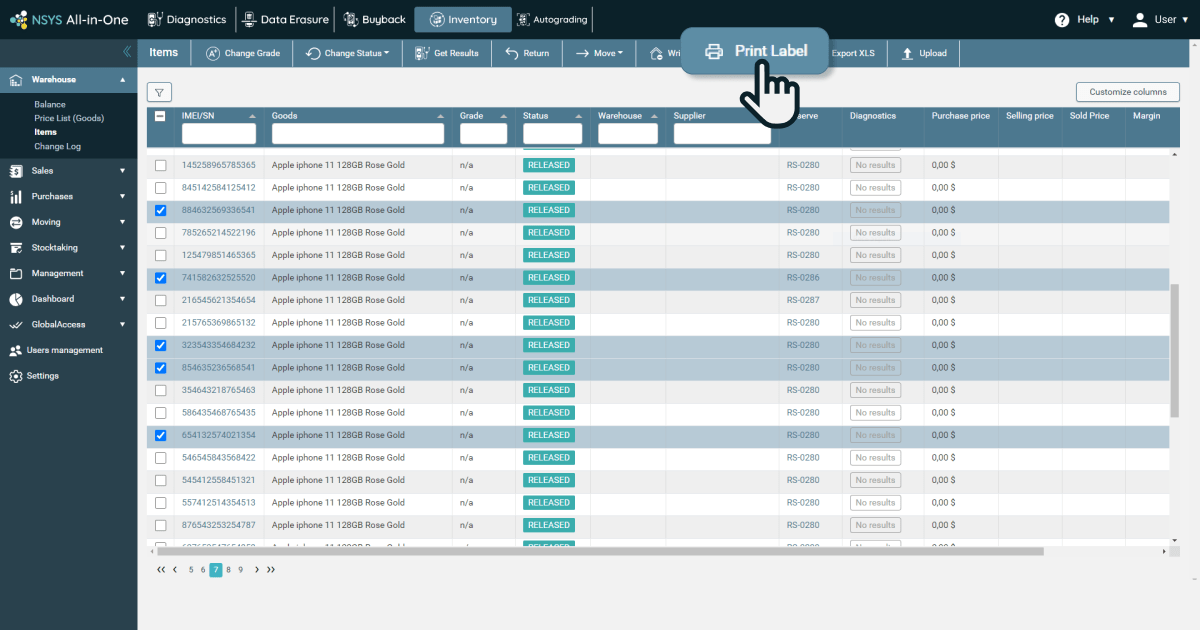This screenshot has height=630, width=1200.
Task: Uncheck the box for IMEI 884632569336541
Action: click(160, 210)
